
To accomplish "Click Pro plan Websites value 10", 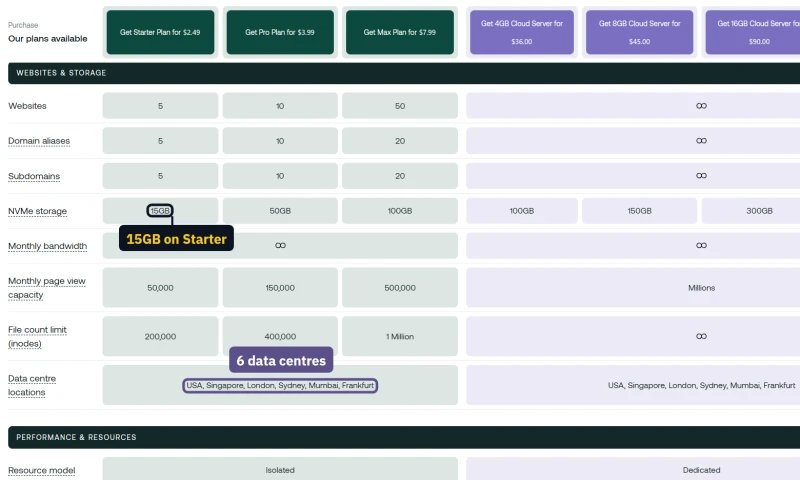I will [280, 106].
